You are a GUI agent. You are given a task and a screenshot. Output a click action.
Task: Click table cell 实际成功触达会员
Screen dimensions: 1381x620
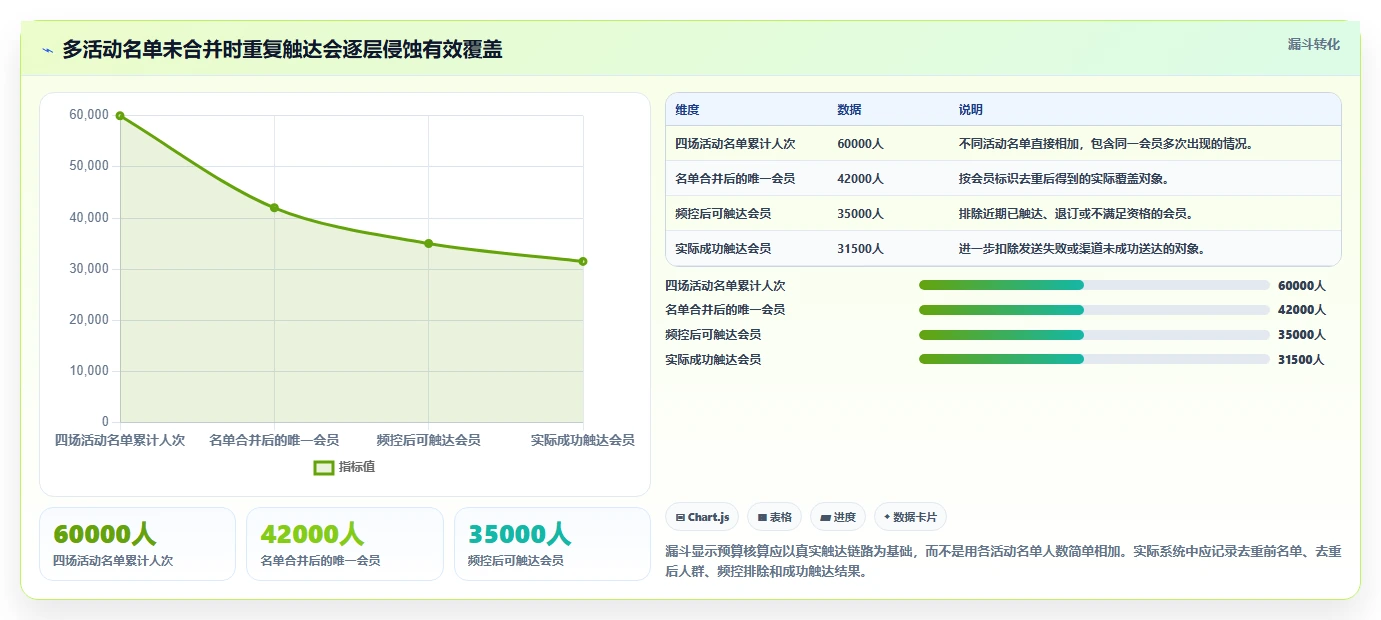723,249
